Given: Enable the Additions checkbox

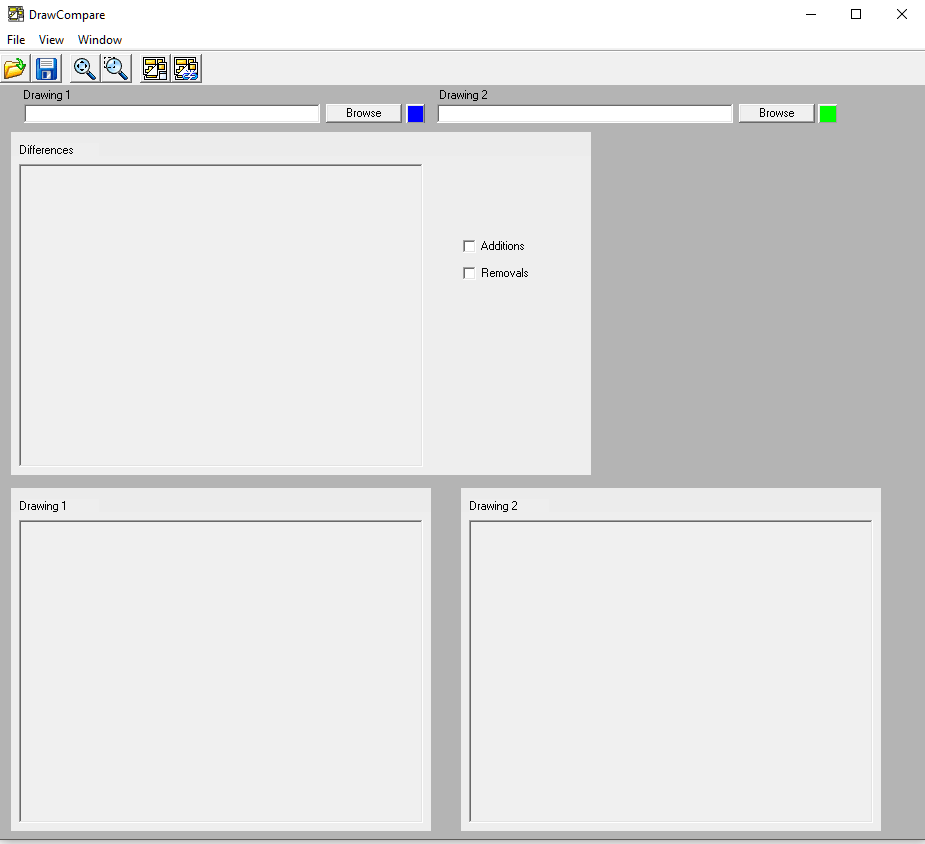Looking at the screenshot, I should [469, 246].
